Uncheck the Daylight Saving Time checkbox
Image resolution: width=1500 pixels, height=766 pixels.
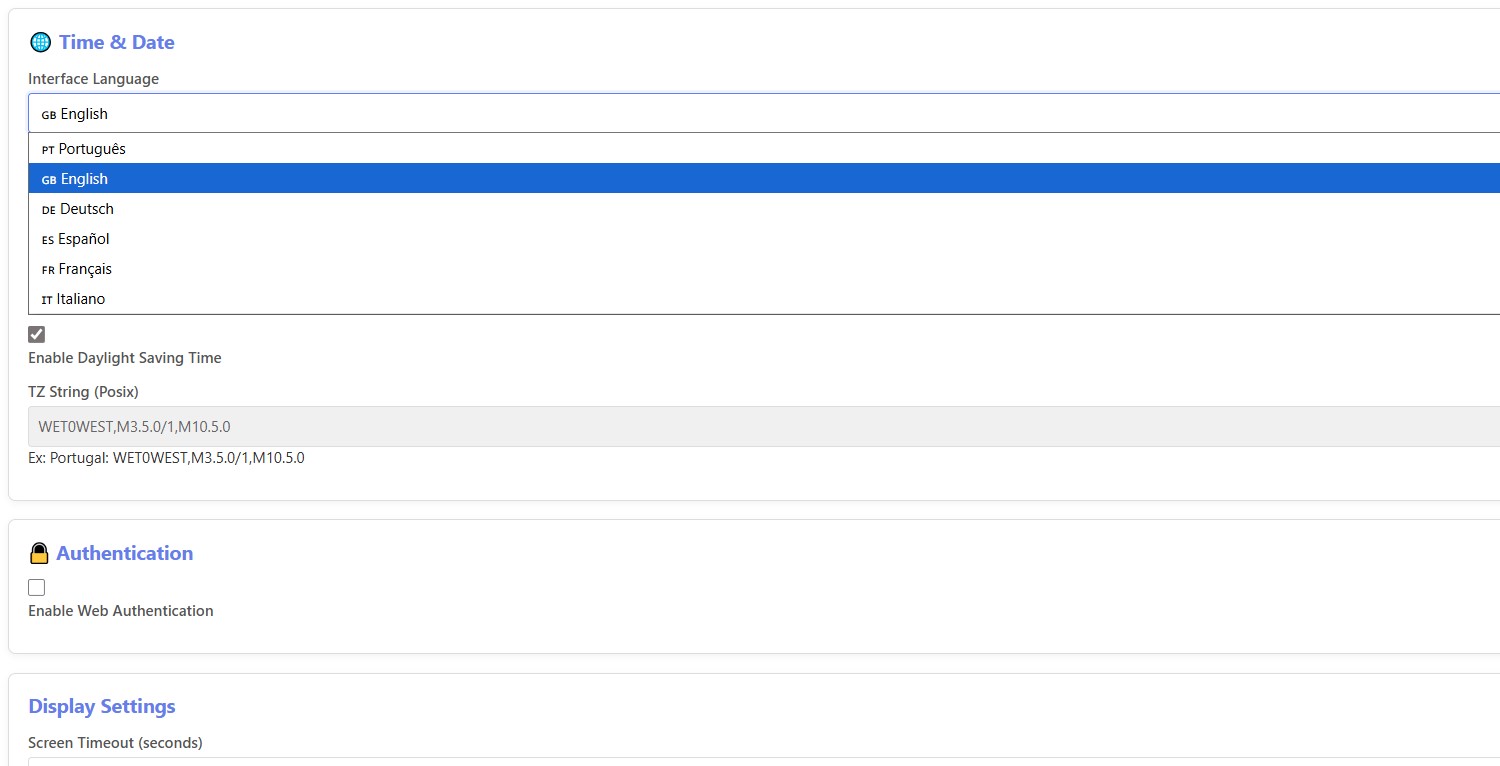point(37,334)
